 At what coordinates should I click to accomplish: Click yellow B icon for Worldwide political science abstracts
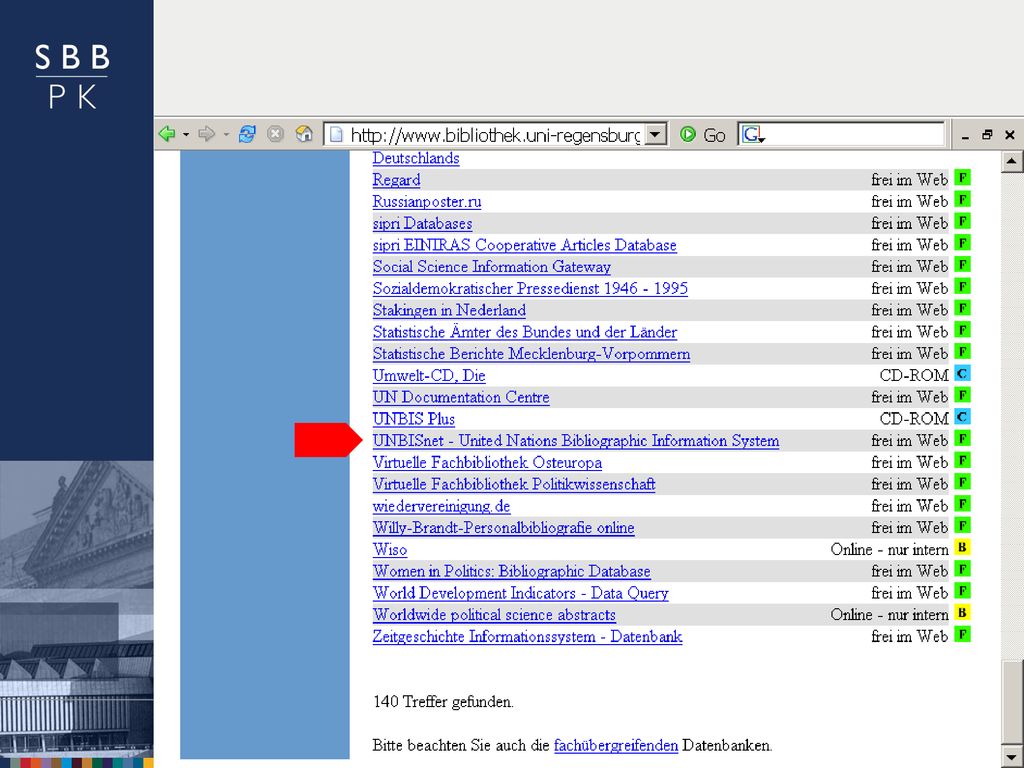pos(962,612)
